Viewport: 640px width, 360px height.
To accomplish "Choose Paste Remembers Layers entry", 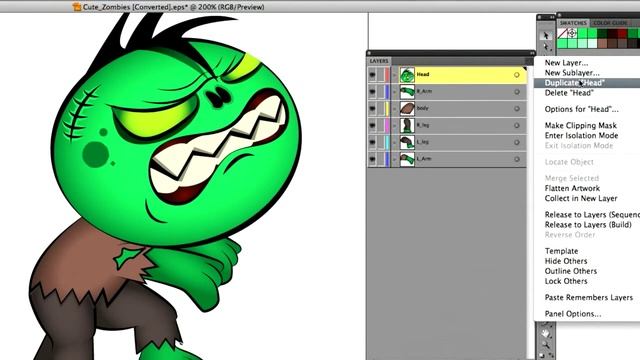I will point(589,298).
